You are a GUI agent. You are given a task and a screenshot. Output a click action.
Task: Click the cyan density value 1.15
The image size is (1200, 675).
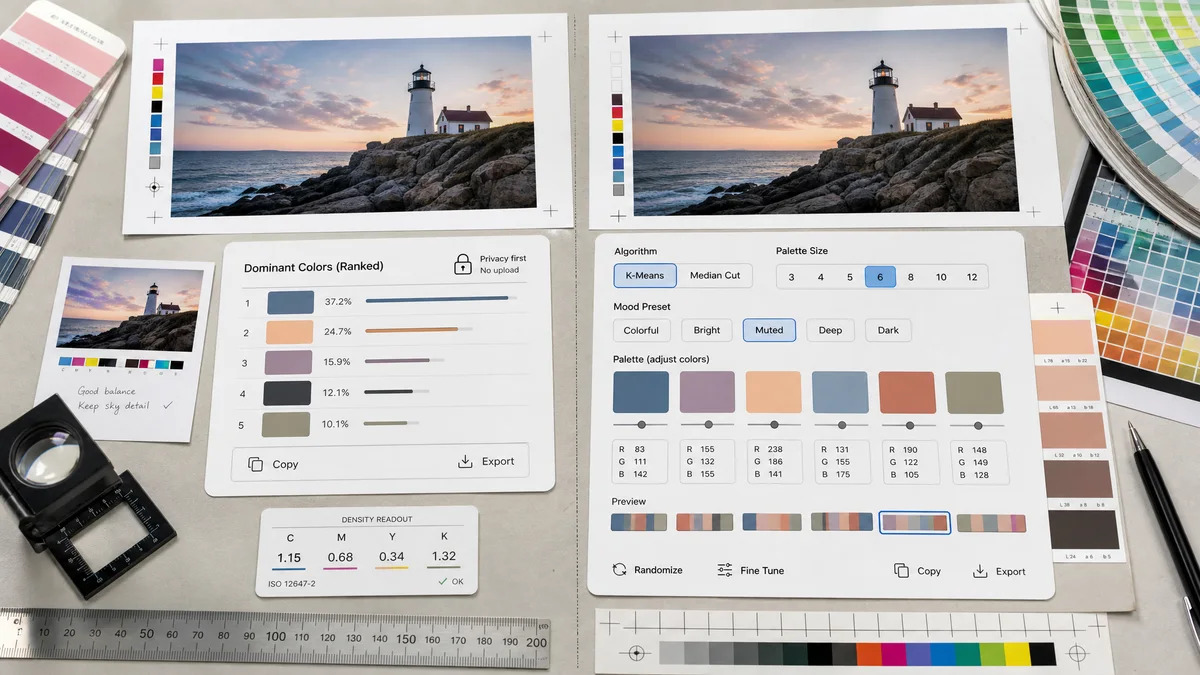click(289, 558)
